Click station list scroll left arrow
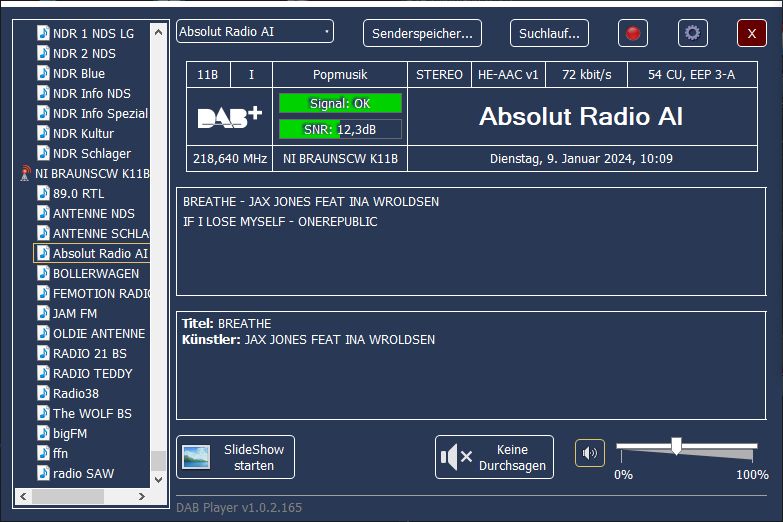The width and height of the screenshot is (783, 522). click(23, 497)
